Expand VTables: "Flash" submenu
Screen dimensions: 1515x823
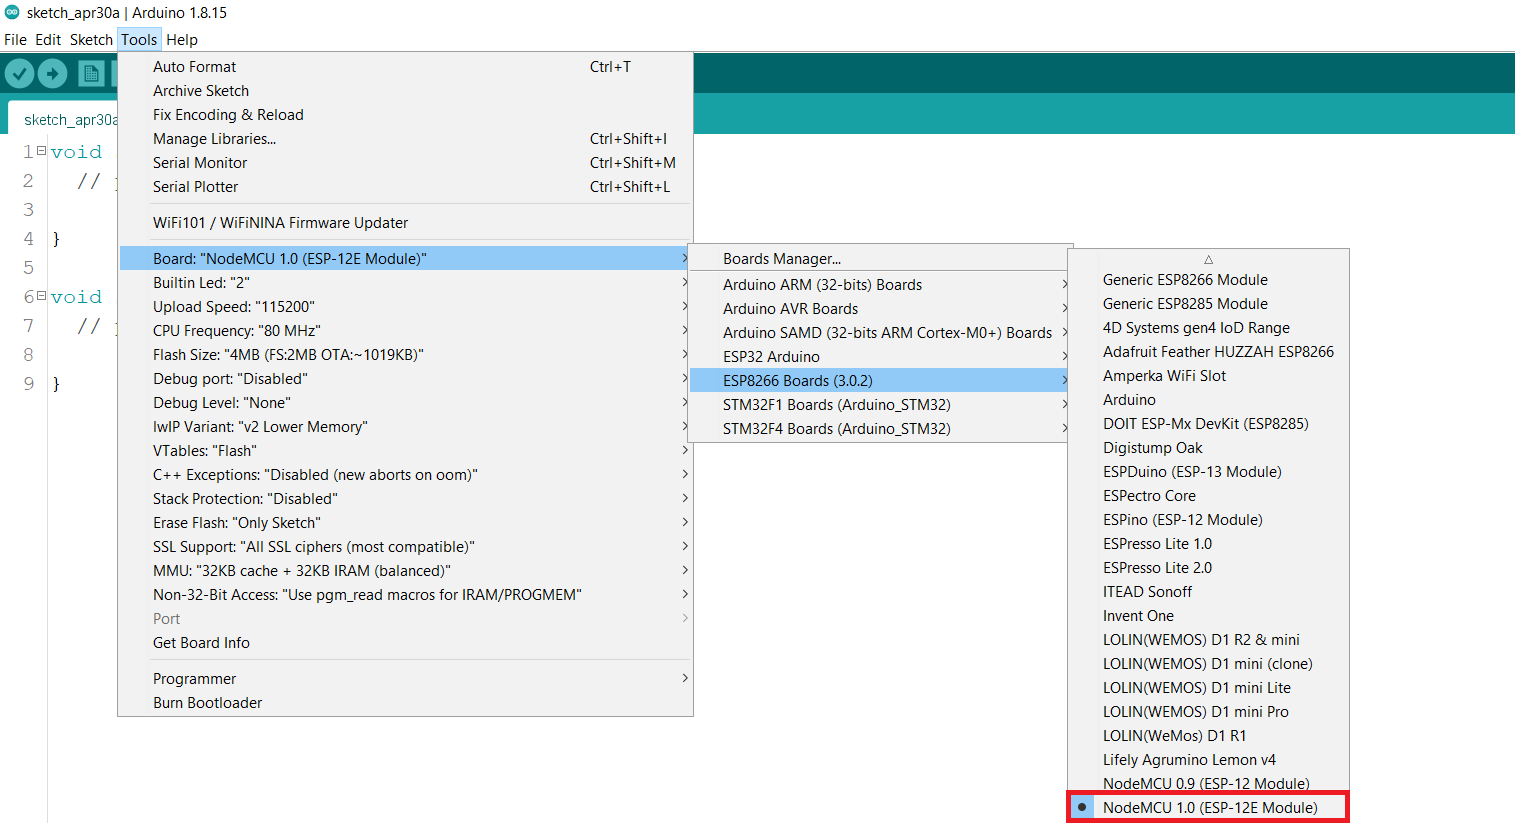[405, 451]
